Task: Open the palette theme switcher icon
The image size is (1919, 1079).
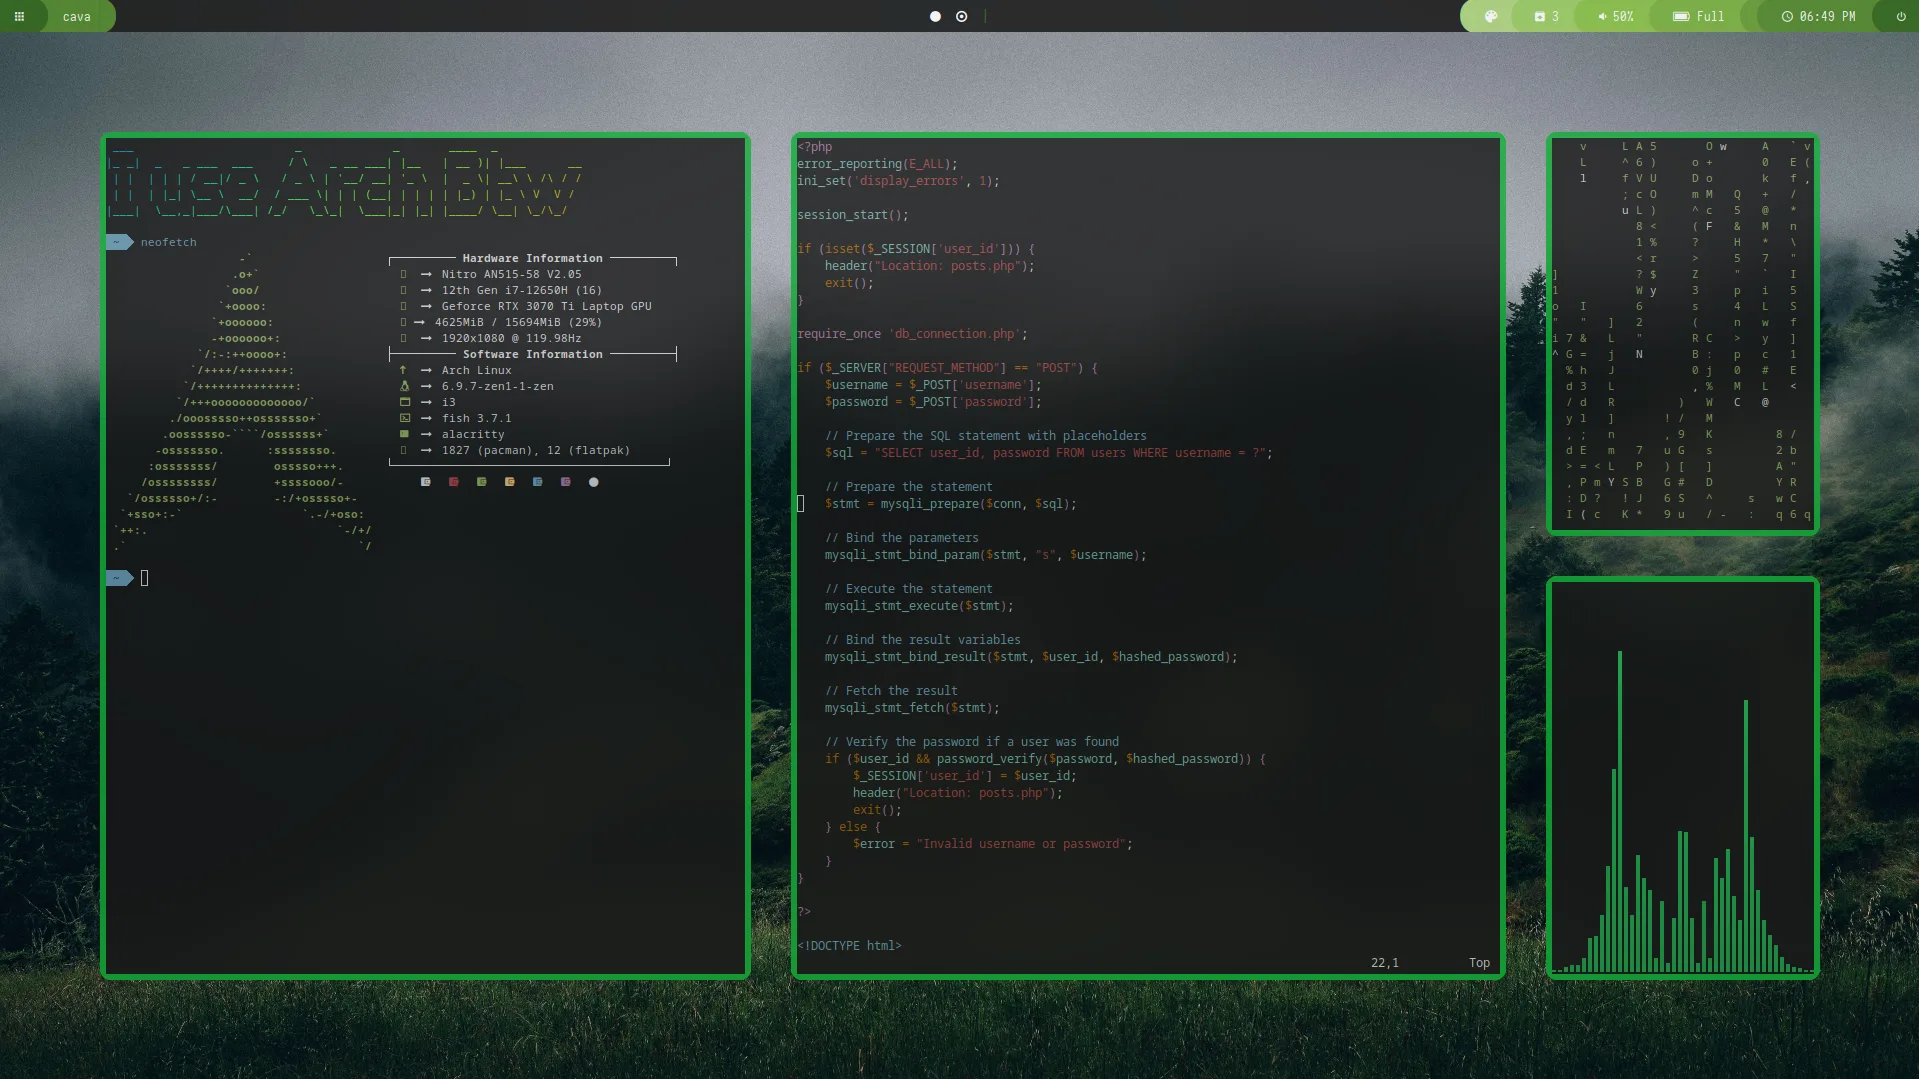Action: [1491, 16]
